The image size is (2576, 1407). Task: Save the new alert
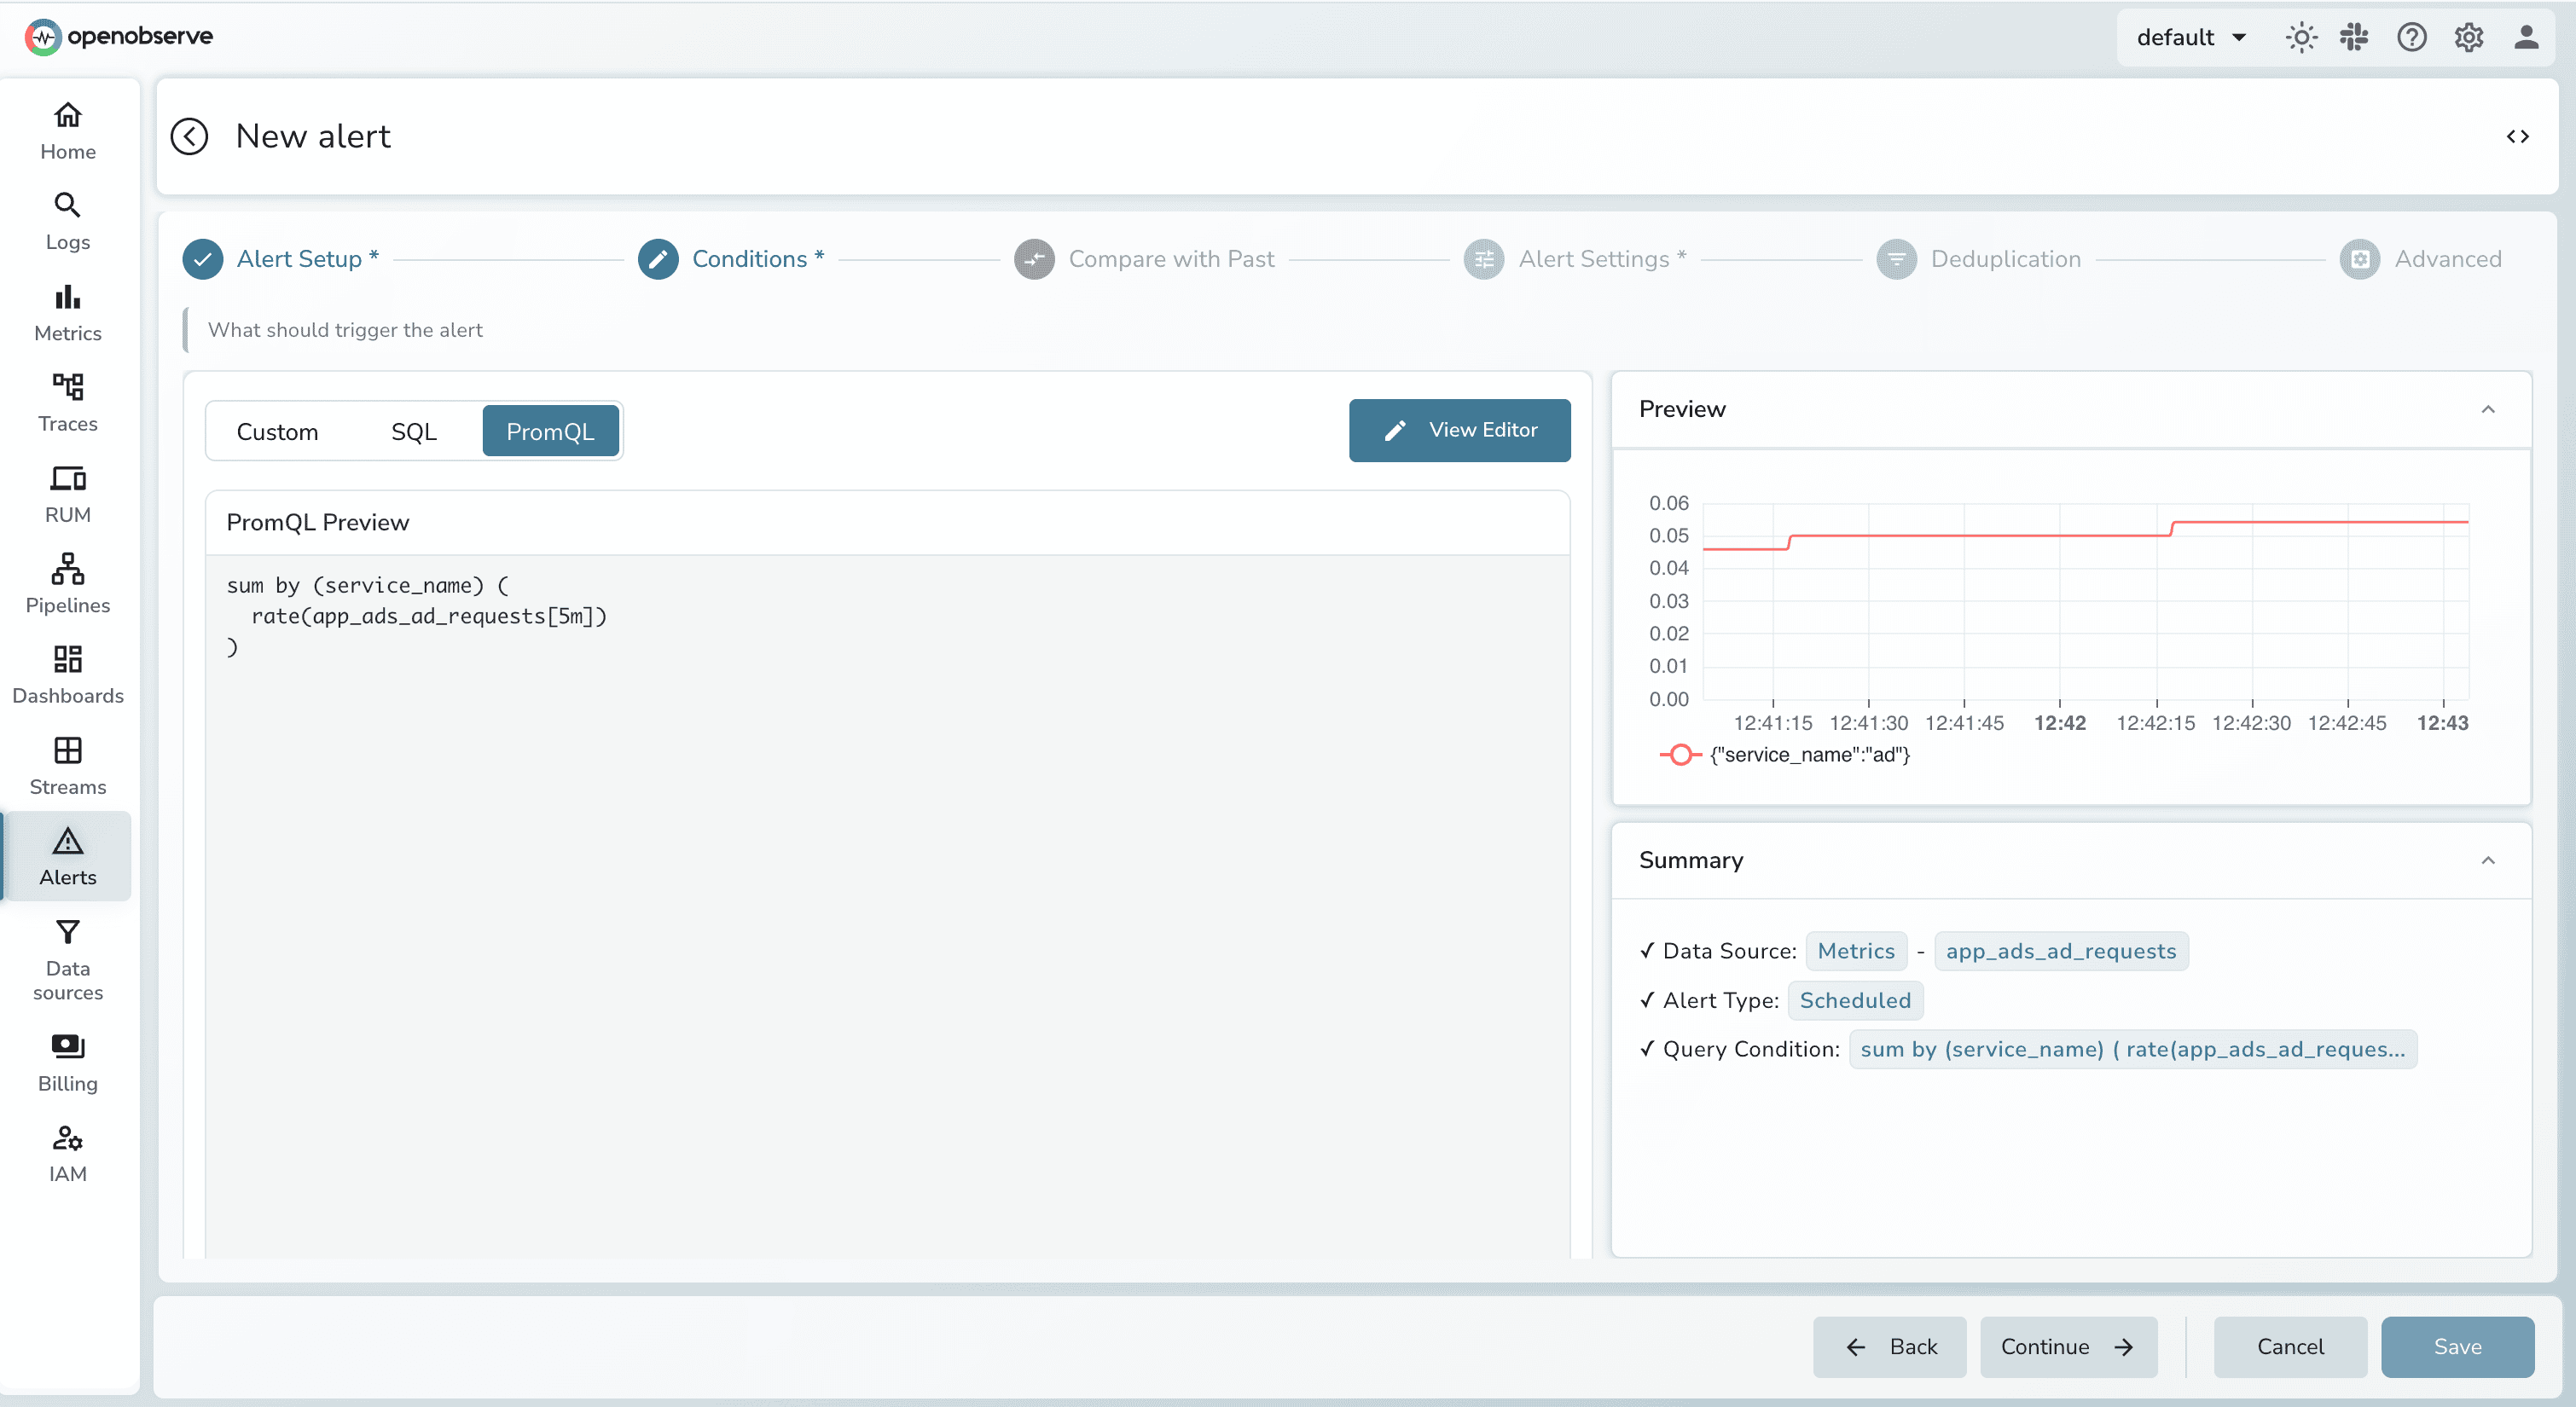pyautogui.click(x=2457, y=1346)
